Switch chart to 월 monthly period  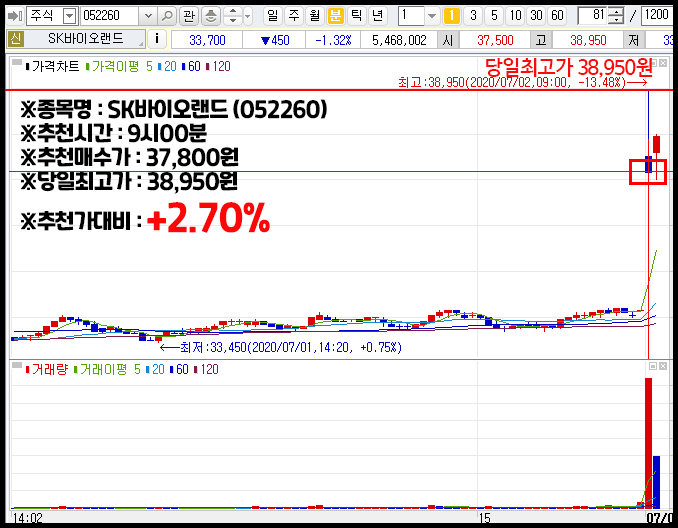[x=315, y=16]
